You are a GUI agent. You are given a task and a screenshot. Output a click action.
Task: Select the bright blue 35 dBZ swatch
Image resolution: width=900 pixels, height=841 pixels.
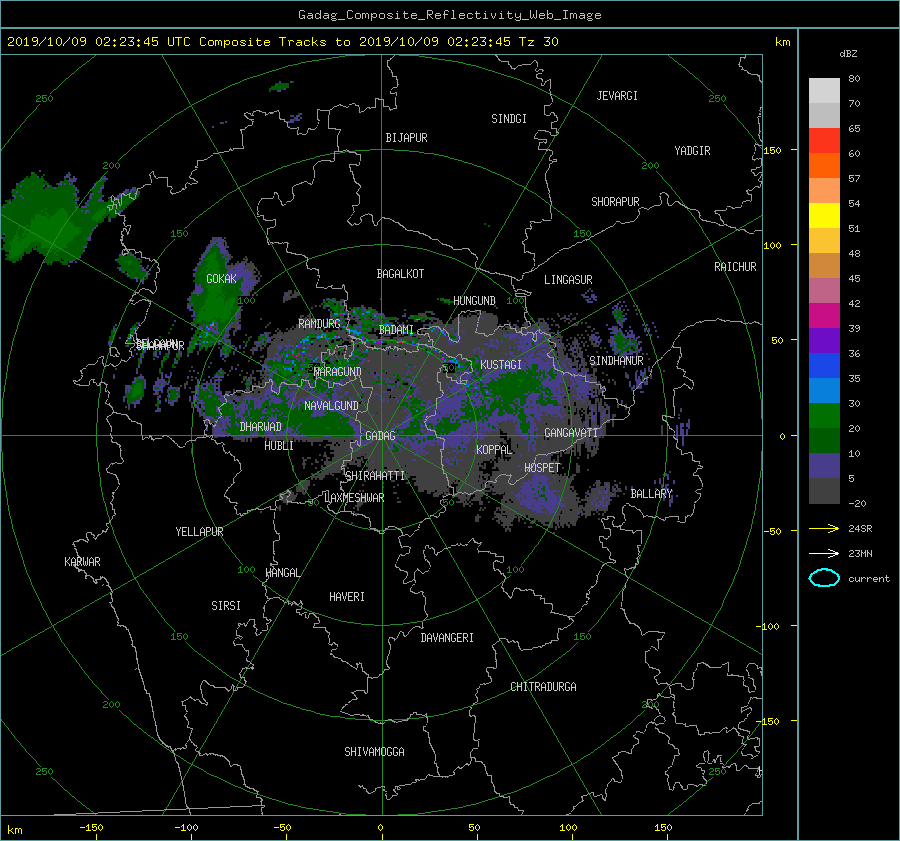click(824, 366)
